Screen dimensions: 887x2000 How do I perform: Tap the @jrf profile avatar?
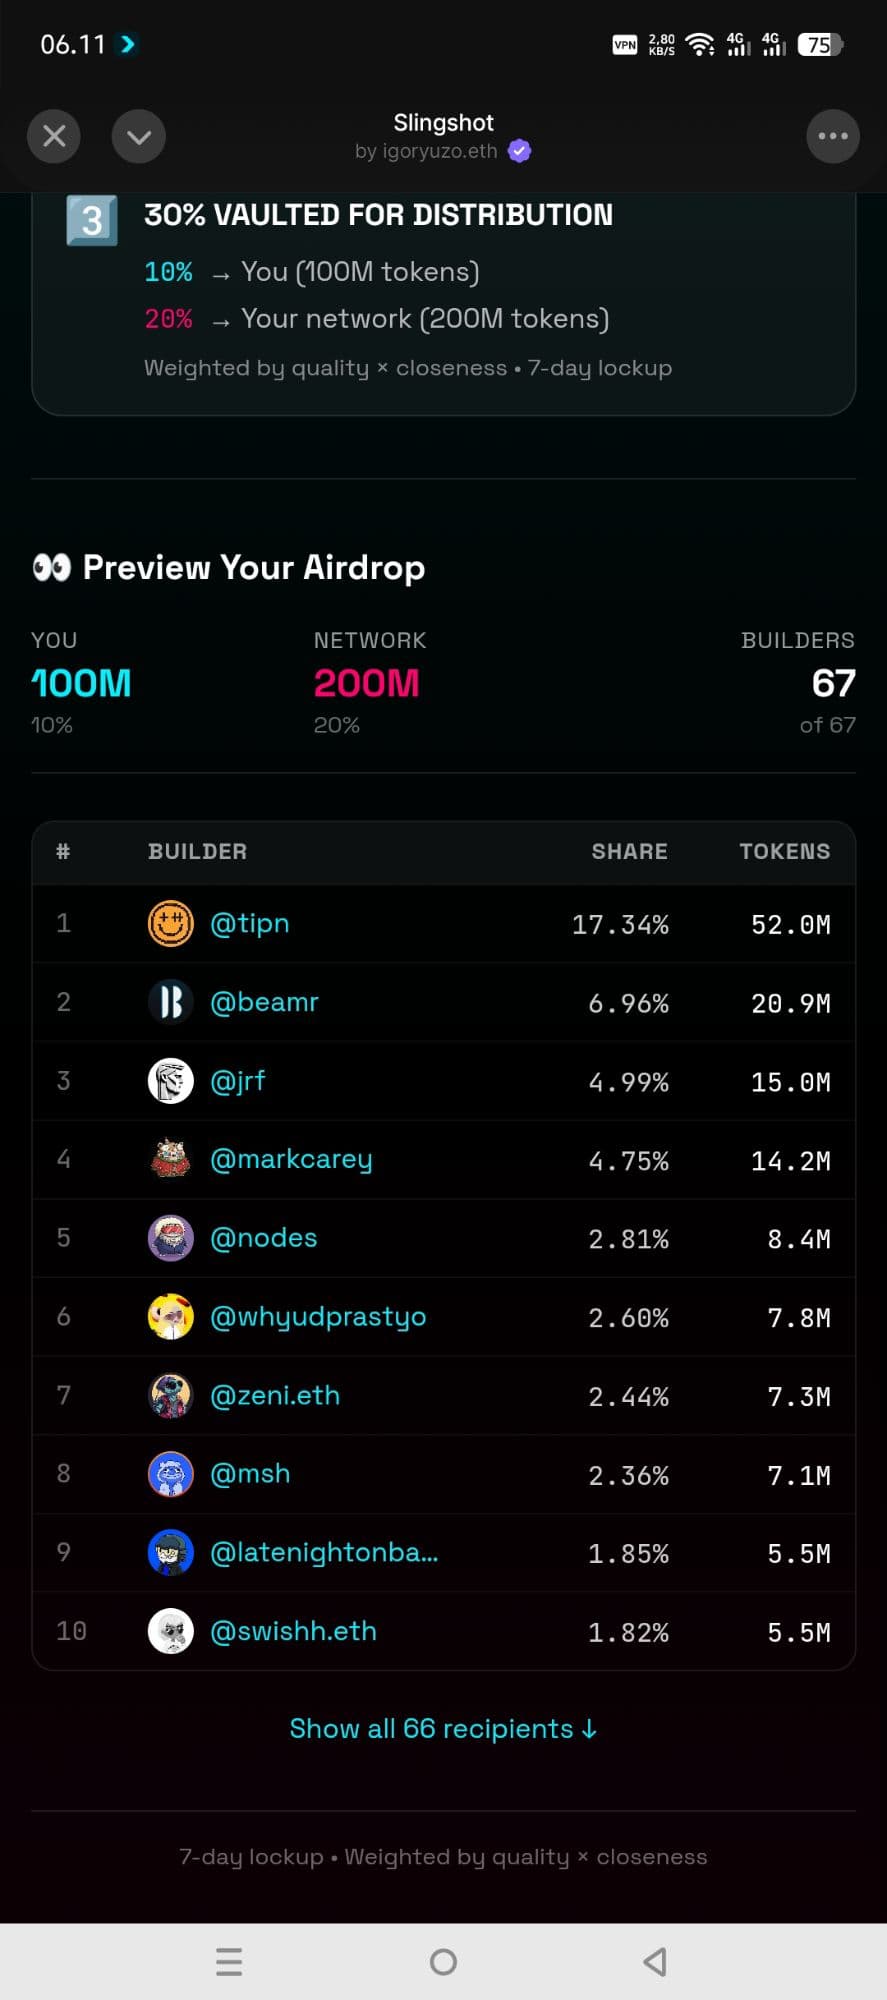click(x=170, y=1081)
